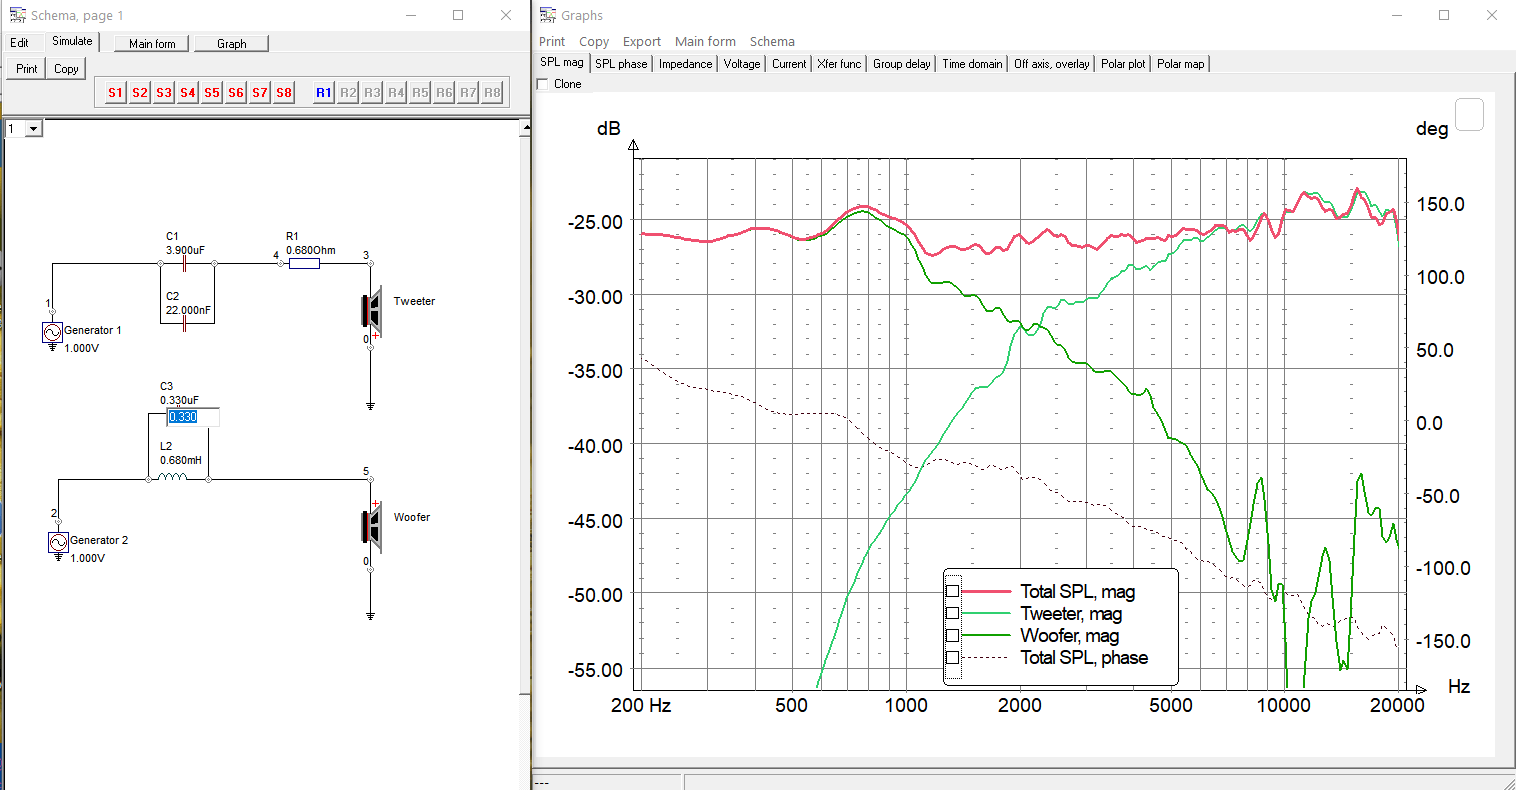The width and height of the screenshot is (1516, 790).
Task: Click the R8 recall button
Action: [492, 92]
